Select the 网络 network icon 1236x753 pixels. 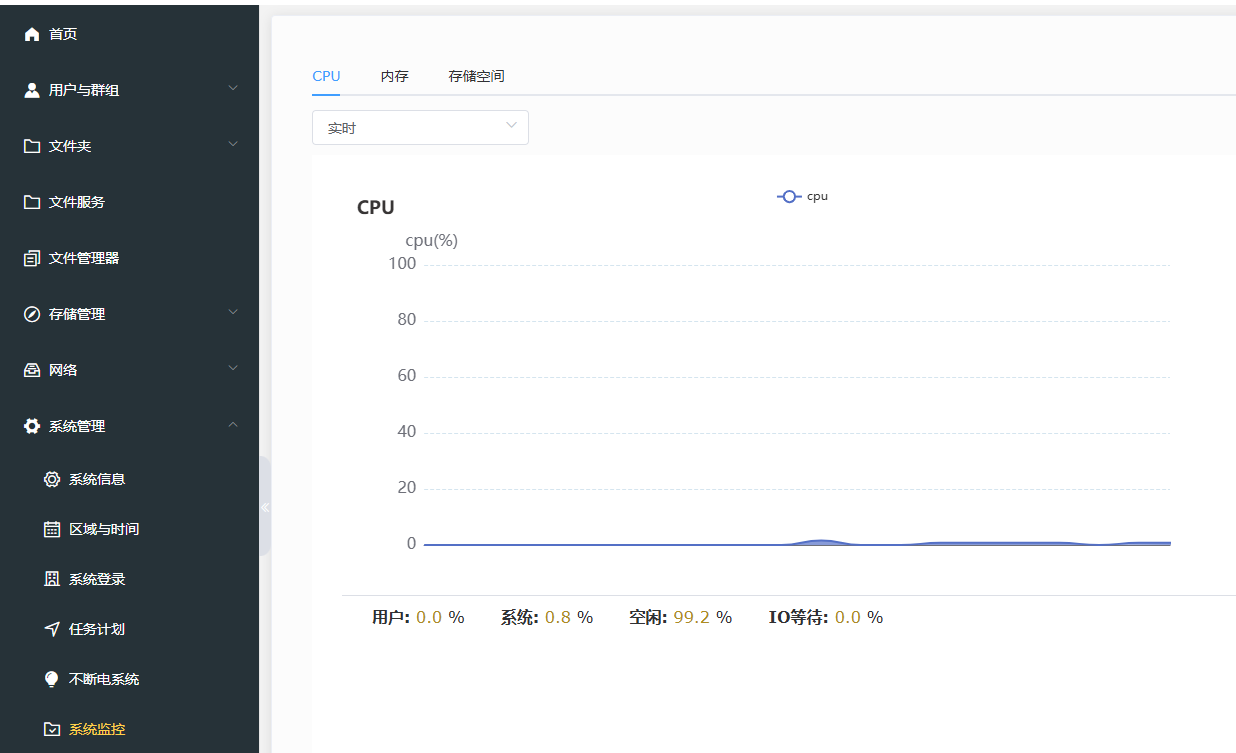coord(31,369)
